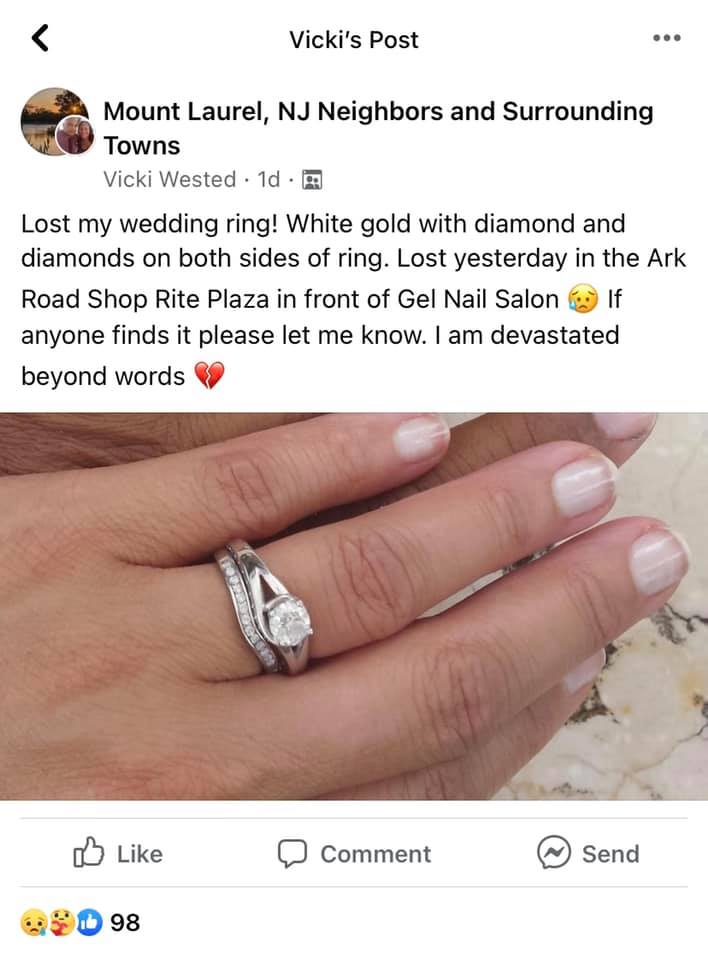Tap the Vicki's Post header title
Viewport: 708px width, 960px height.
[x=354, y=40]
